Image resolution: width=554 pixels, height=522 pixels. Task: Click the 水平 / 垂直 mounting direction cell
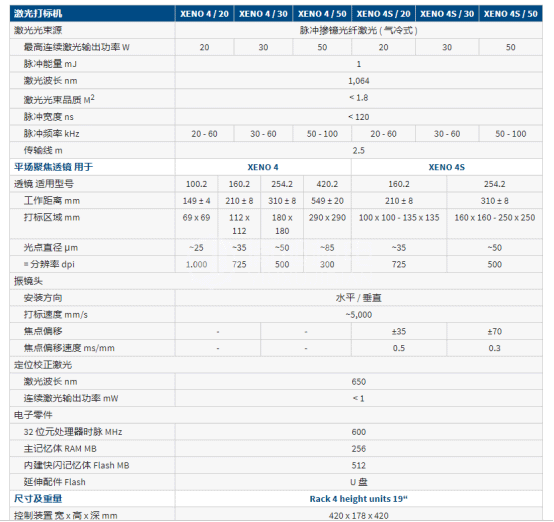pyautogui.click(x=359, y=298)
